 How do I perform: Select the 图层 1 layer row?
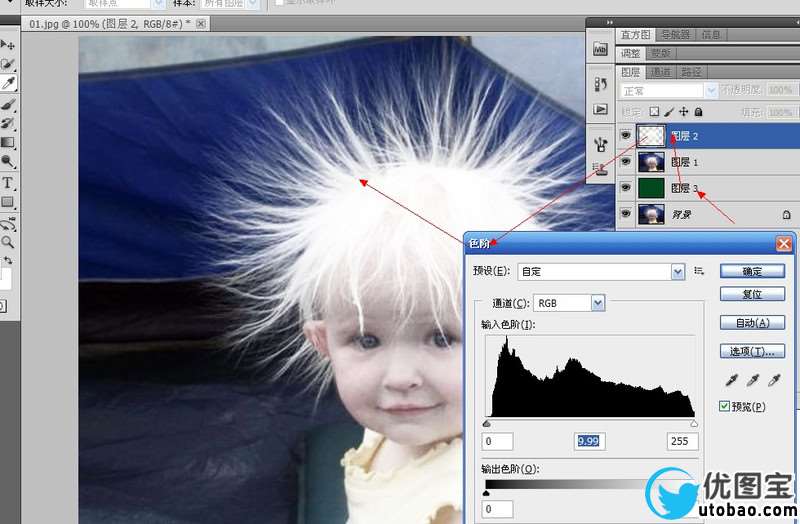pos(708,162)
